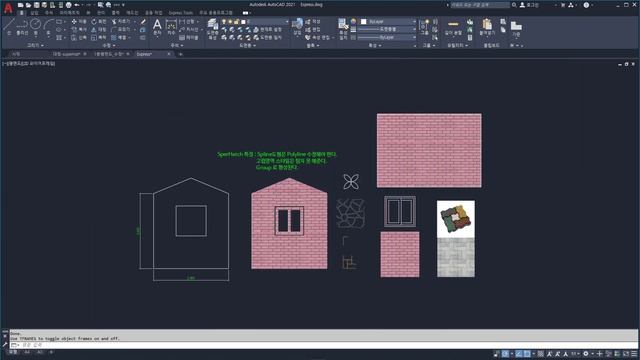Click the Table tool icon

(x=182, y=37)
